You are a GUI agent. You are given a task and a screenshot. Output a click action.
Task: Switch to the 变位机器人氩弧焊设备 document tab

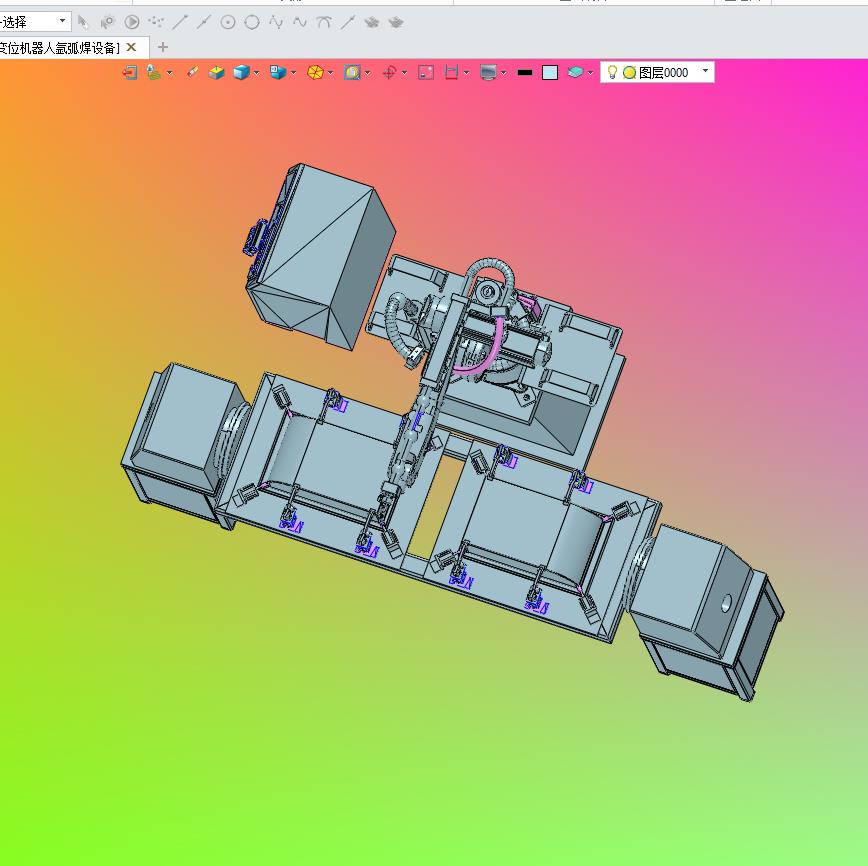coord(60,47)
